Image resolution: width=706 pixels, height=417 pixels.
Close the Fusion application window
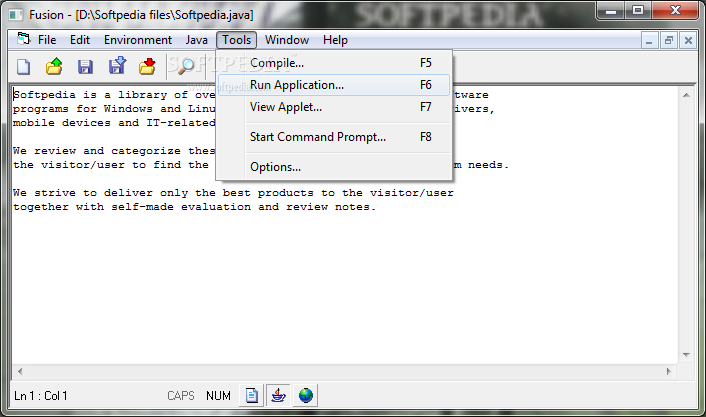pyautogui.click(x=675, y=11)
